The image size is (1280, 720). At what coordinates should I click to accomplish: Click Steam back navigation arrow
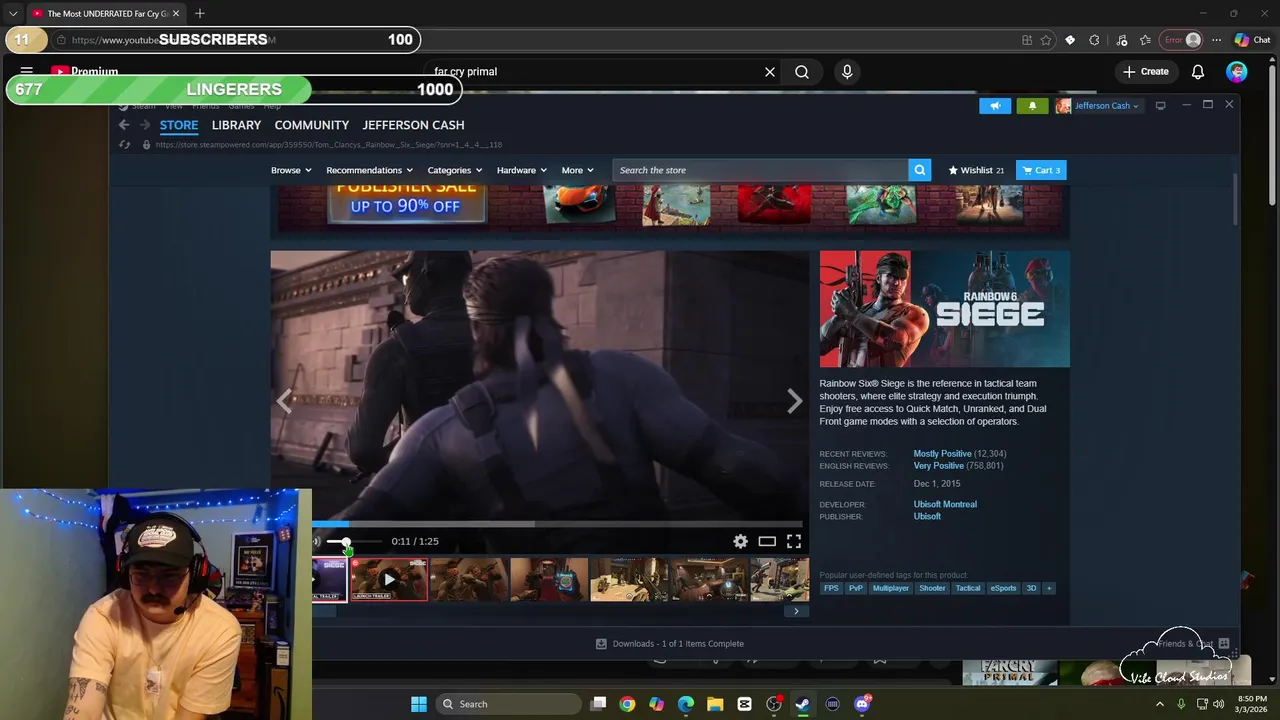click(x=124, y=125)
